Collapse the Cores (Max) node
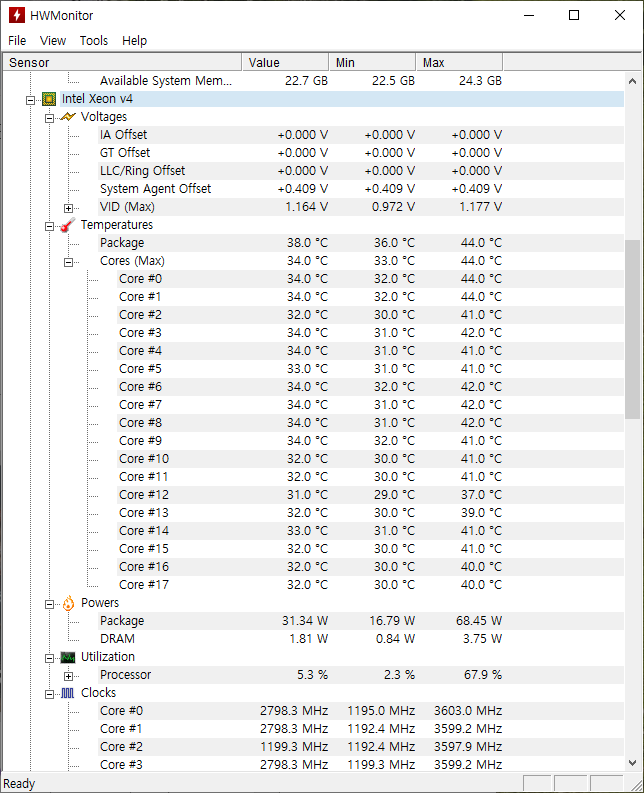Image resolution: width=644 pixels, height=793 pixels. pos(68,262)
